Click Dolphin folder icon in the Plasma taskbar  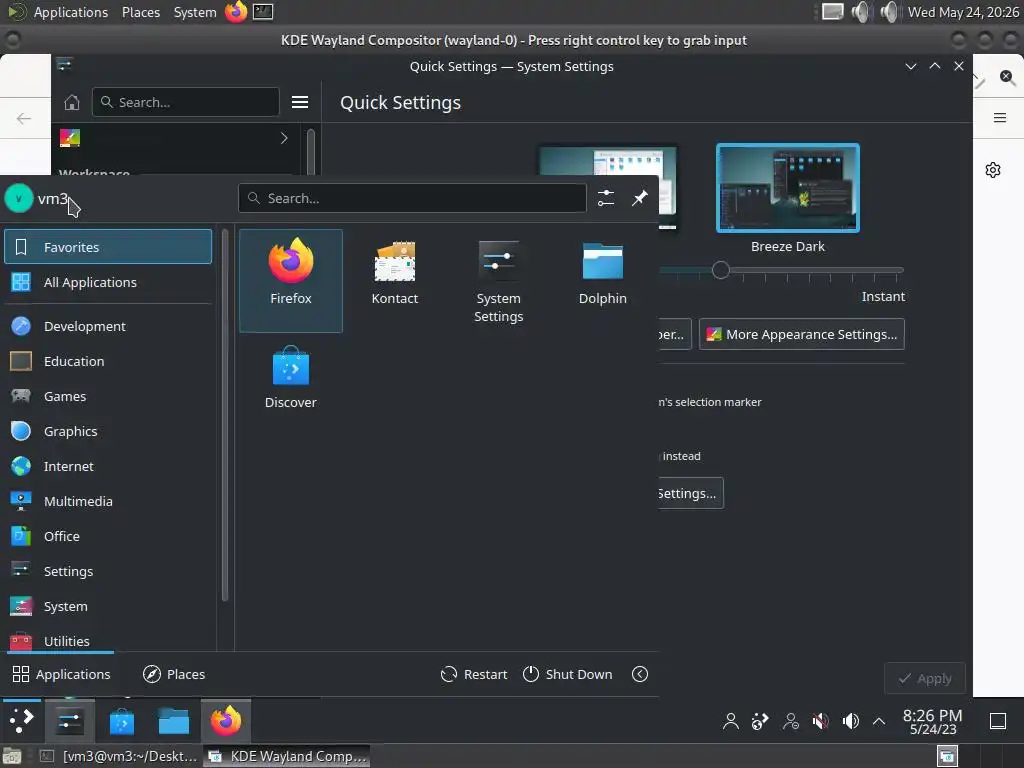pos(174,721)
